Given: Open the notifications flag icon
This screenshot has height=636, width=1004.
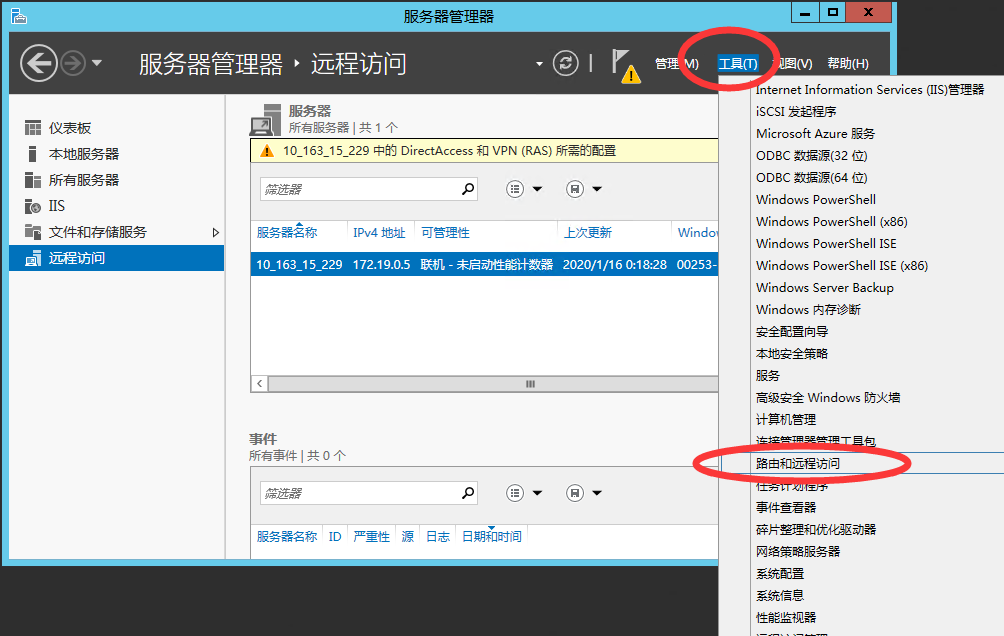Looking at the screenshot, I should tap(622, 63).
